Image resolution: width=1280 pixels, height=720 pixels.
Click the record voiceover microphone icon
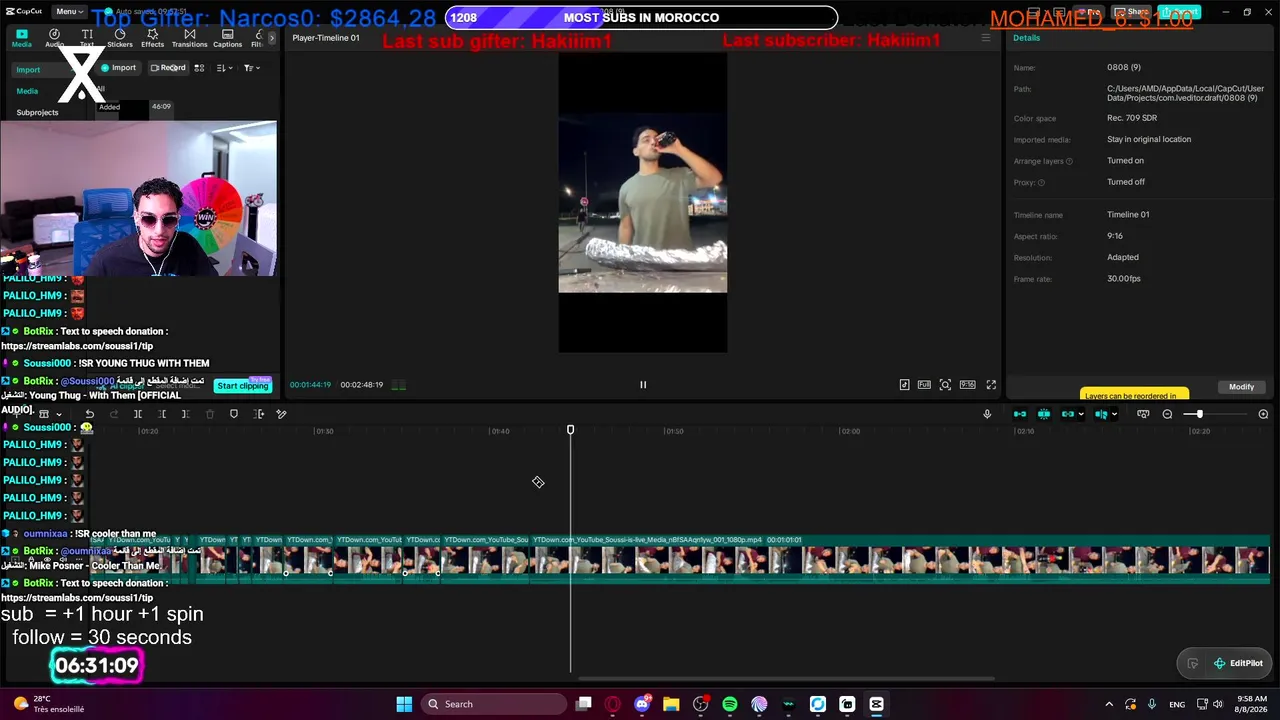coord(987,414)
